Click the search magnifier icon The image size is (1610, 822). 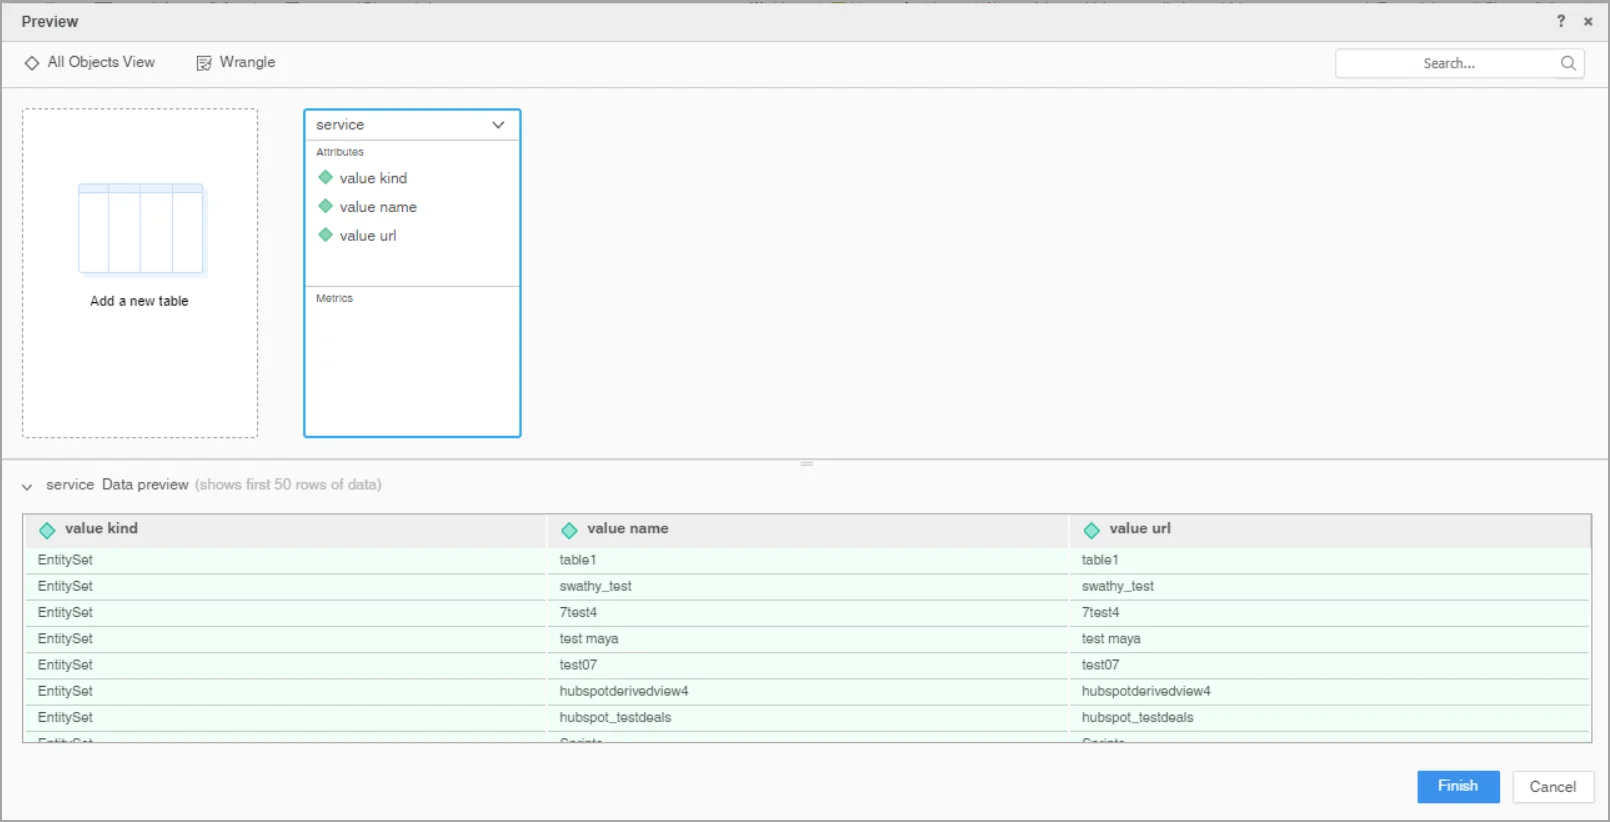[1568, 63]
